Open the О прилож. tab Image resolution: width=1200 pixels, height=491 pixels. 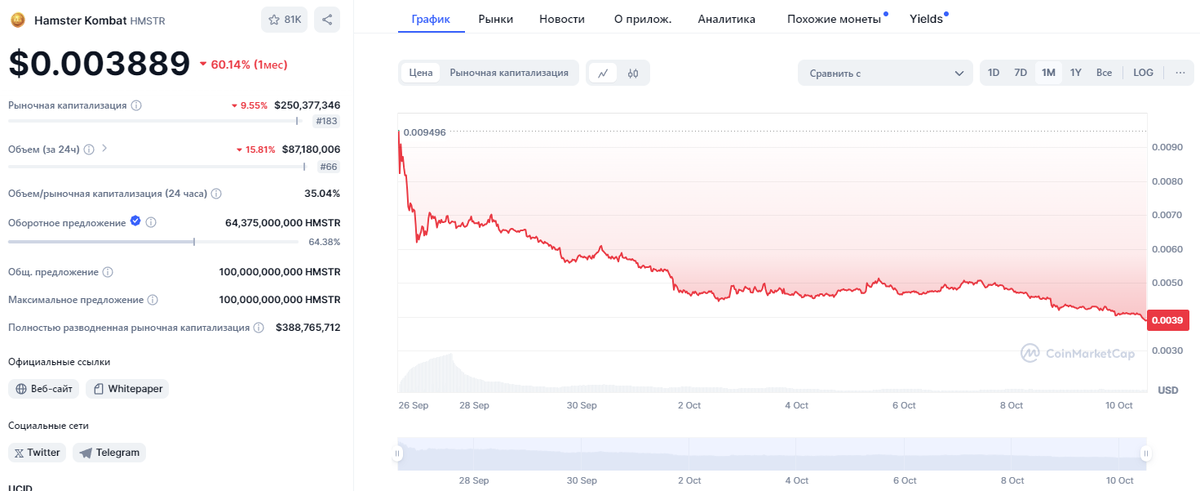click(642, 19)
